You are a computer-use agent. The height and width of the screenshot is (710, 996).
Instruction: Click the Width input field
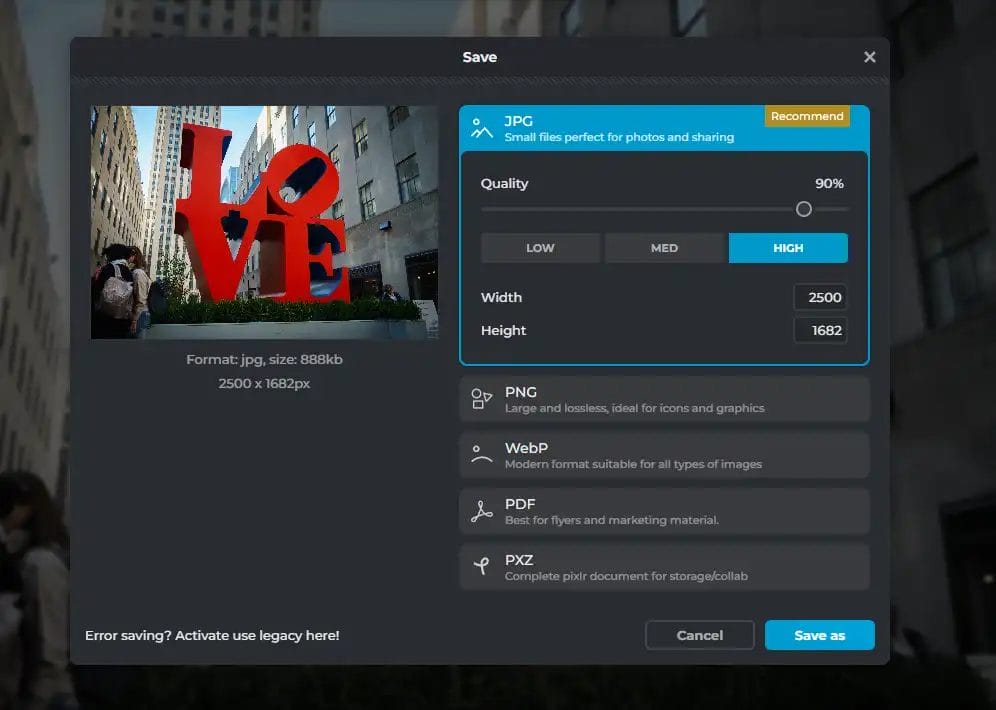820,297
